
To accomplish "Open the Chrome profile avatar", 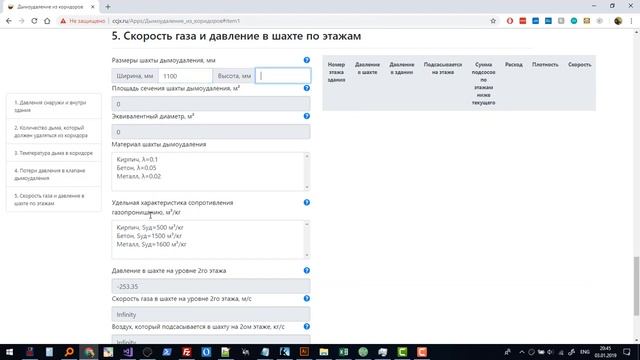I will pyautogui.click(x=618, y=21).
